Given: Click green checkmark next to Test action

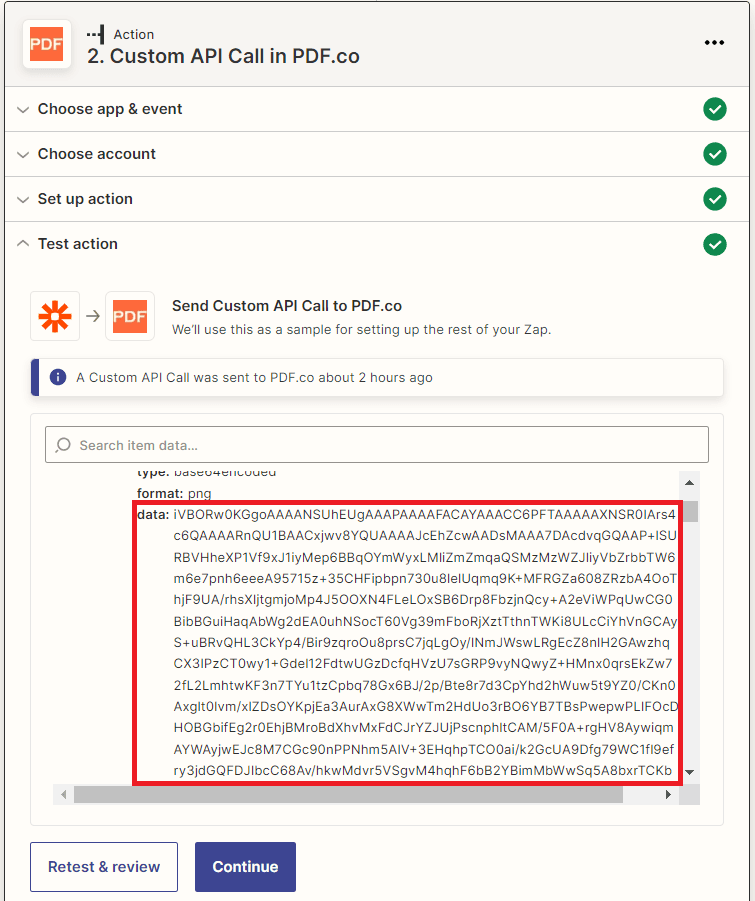Looking at the screenshot, I should coord(714,244).
